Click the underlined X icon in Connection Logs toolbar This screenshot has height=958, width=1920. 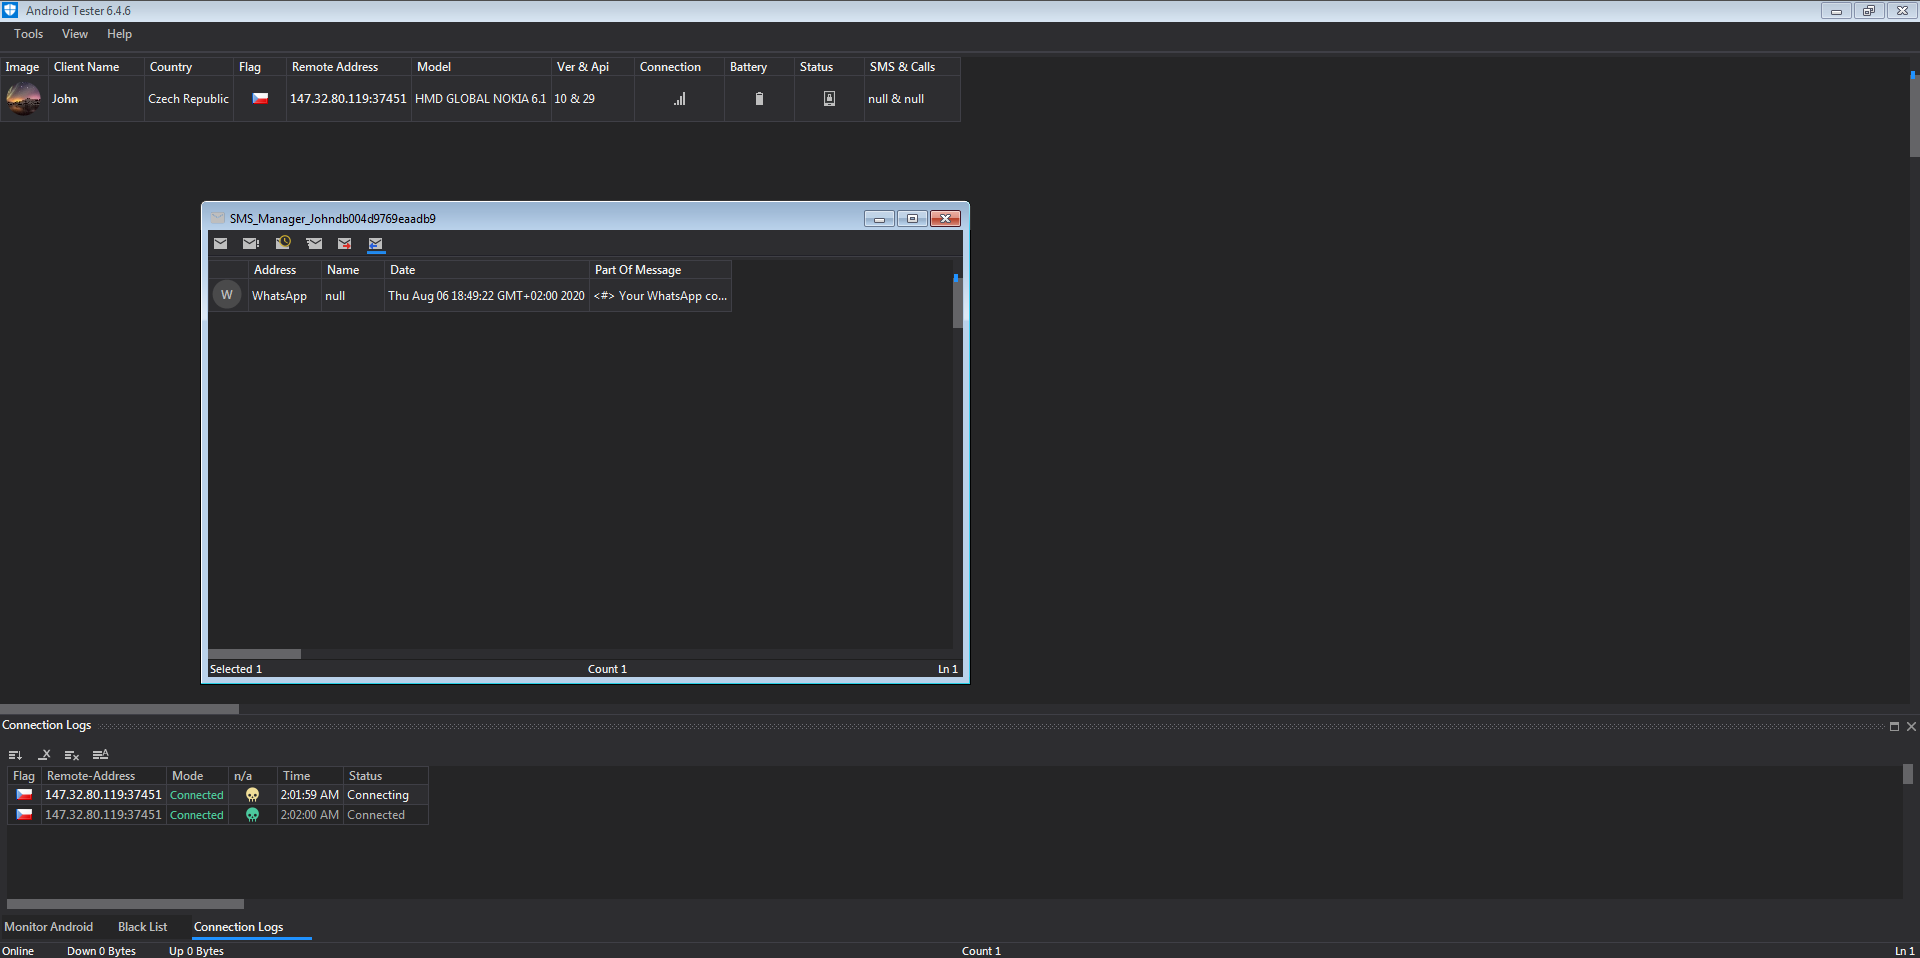44,755
